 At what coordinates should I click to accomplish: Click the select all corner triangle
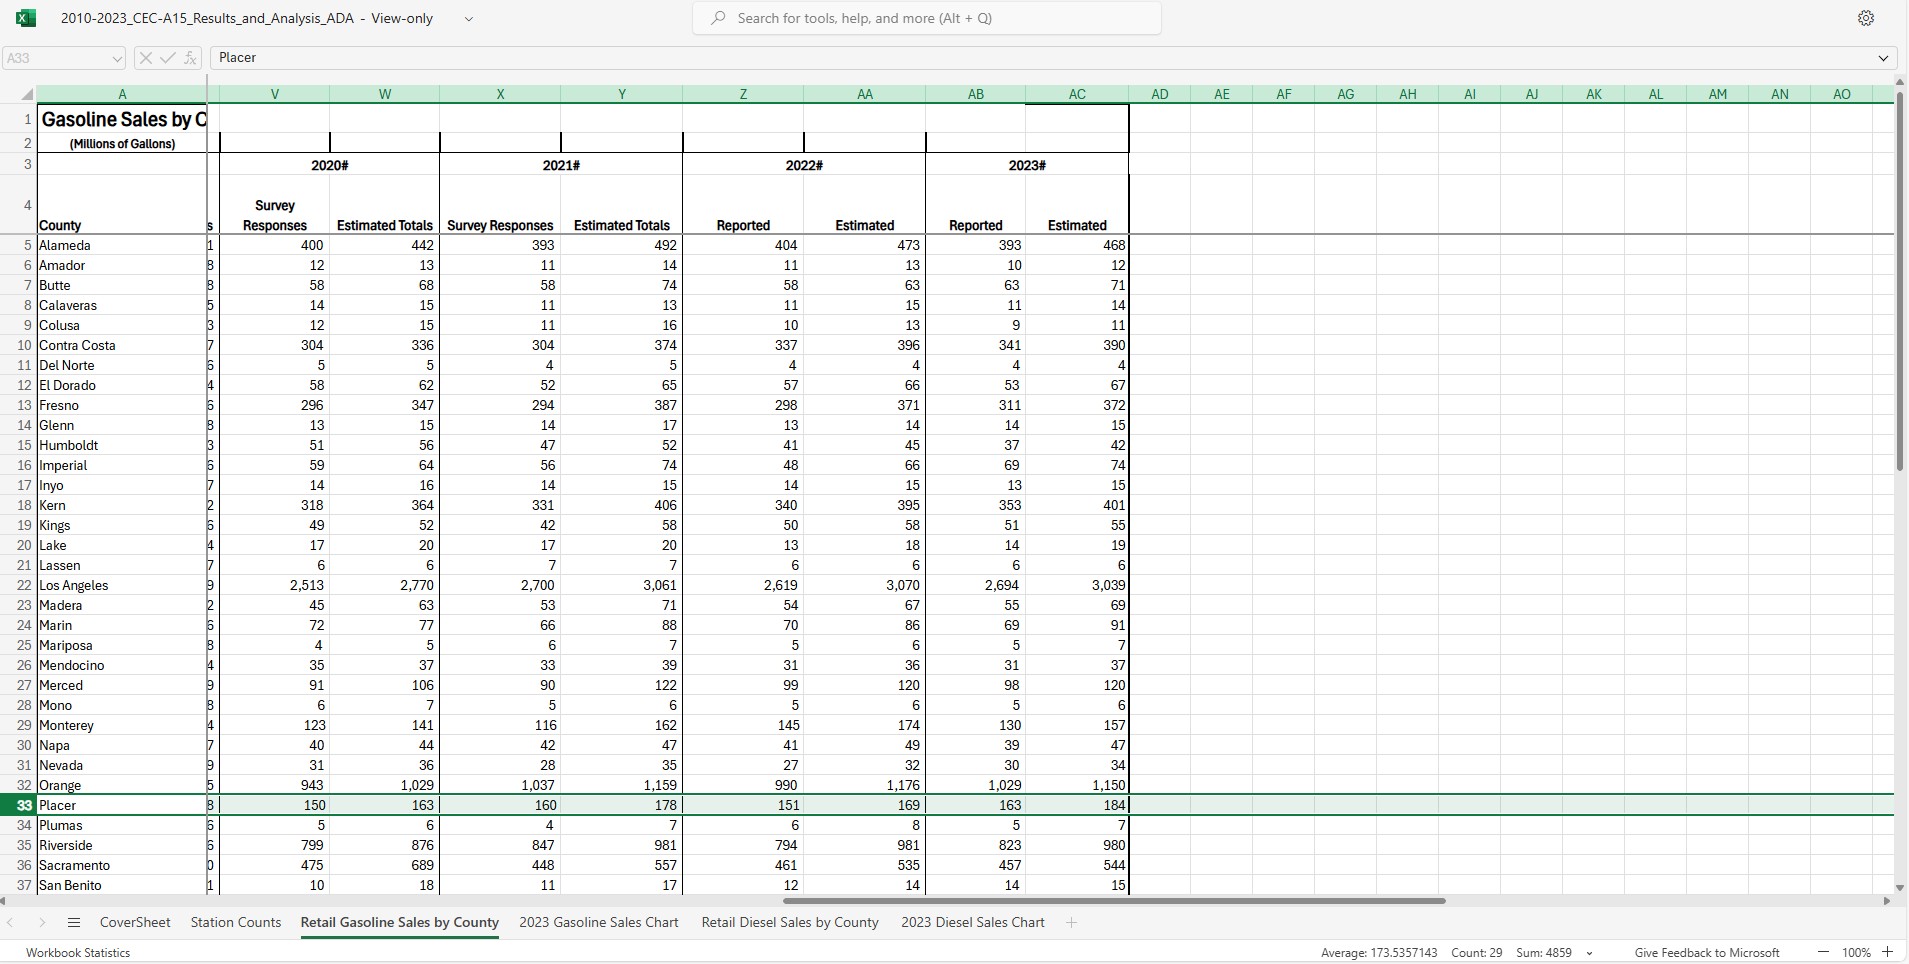tap(27, 95)
